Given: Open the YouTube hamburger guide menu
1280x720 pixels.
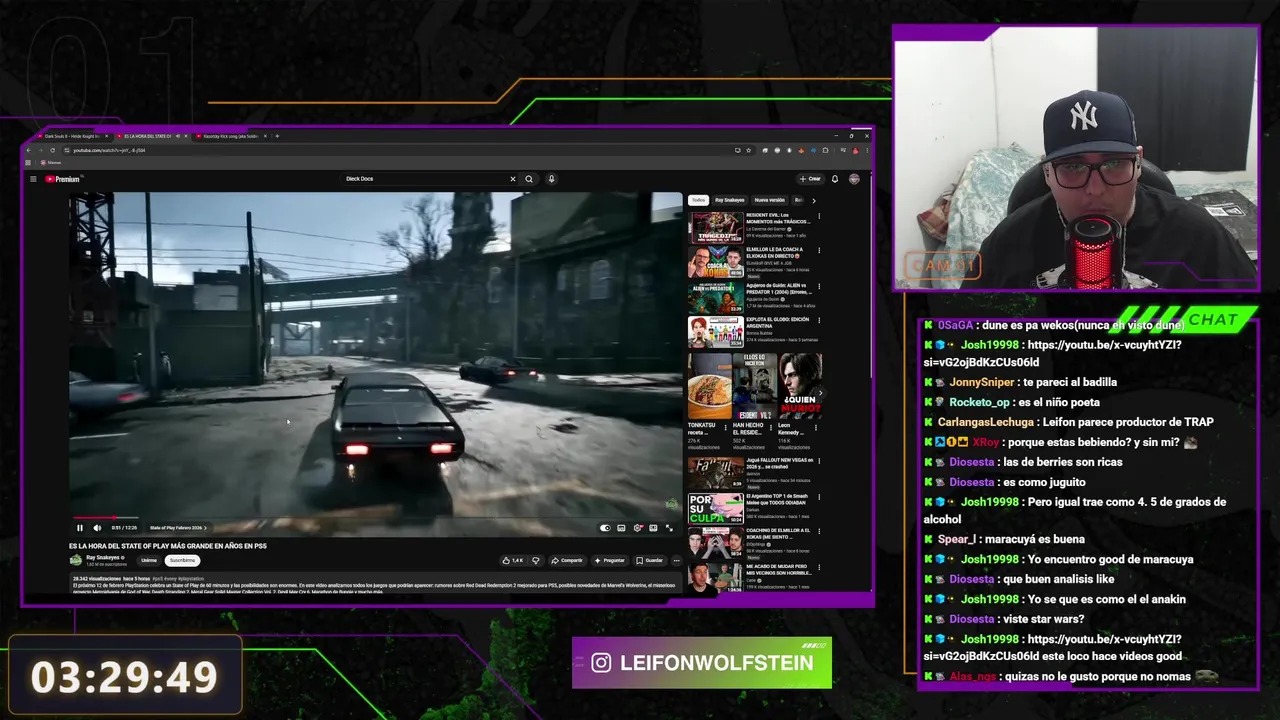Looking at the screenshot, I should (33, 179).
